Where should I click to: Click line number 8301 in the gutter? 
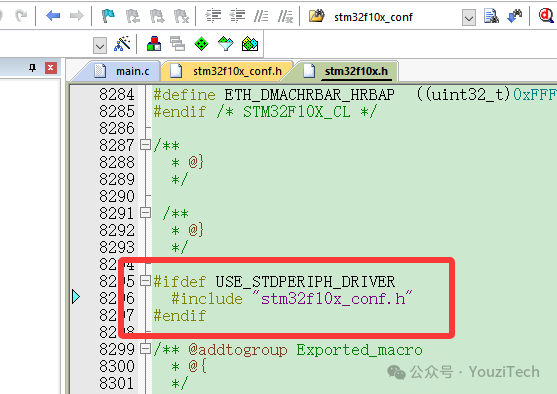117,383
